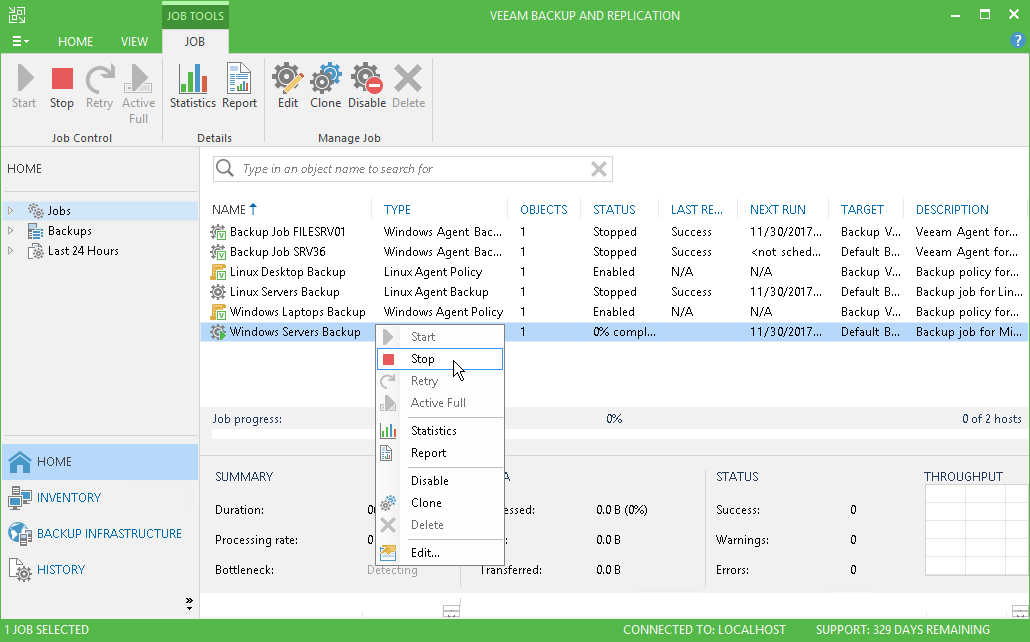This screenshot has height=642, width=1030.
Task: Open the HISTORY view
Action: click(x=100, y=570)
